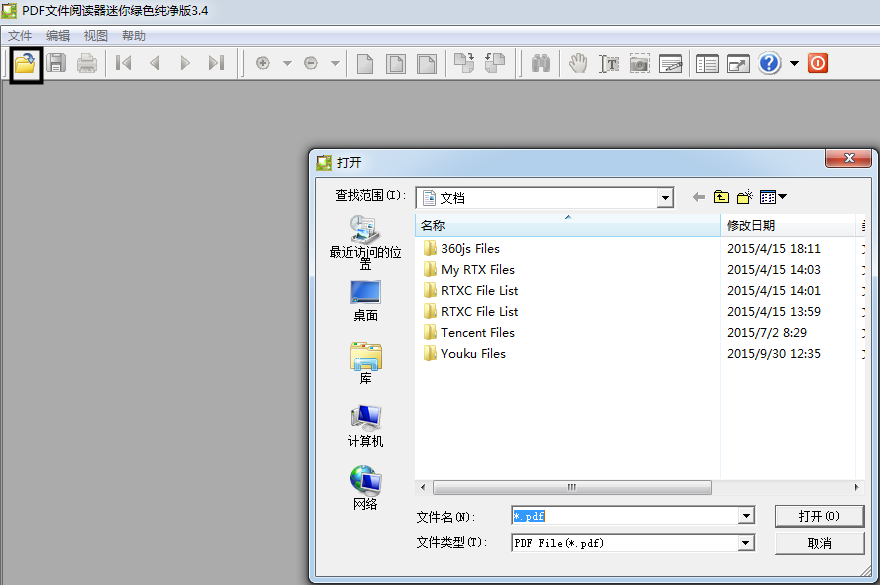The width and height of the screenshot is (880, 585).
Task: Select the second page icon with inner rectangle
Action: pyautogui.click(x=396, y=63)
